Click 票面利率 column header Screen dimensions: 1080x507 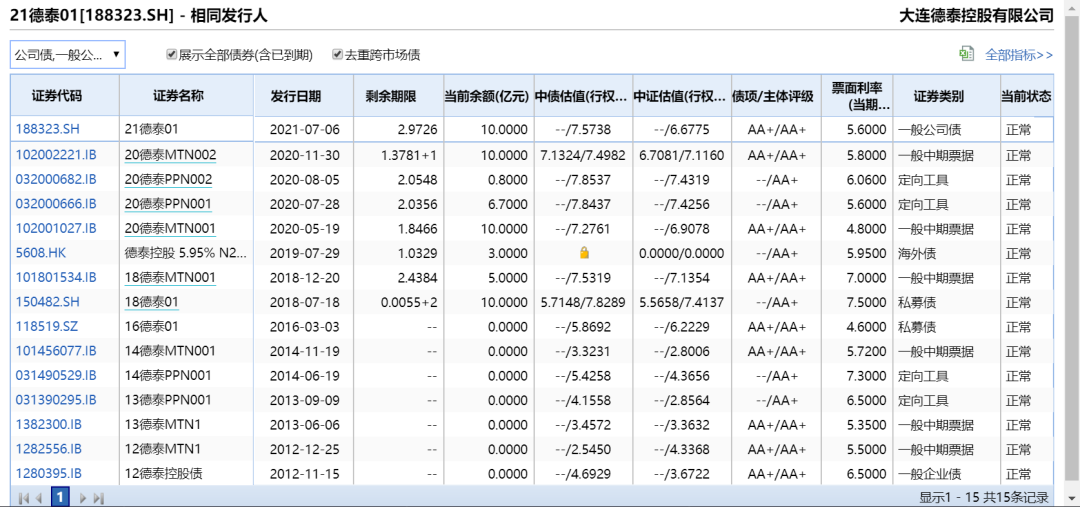pyautogui.click(x=854, y=96)
